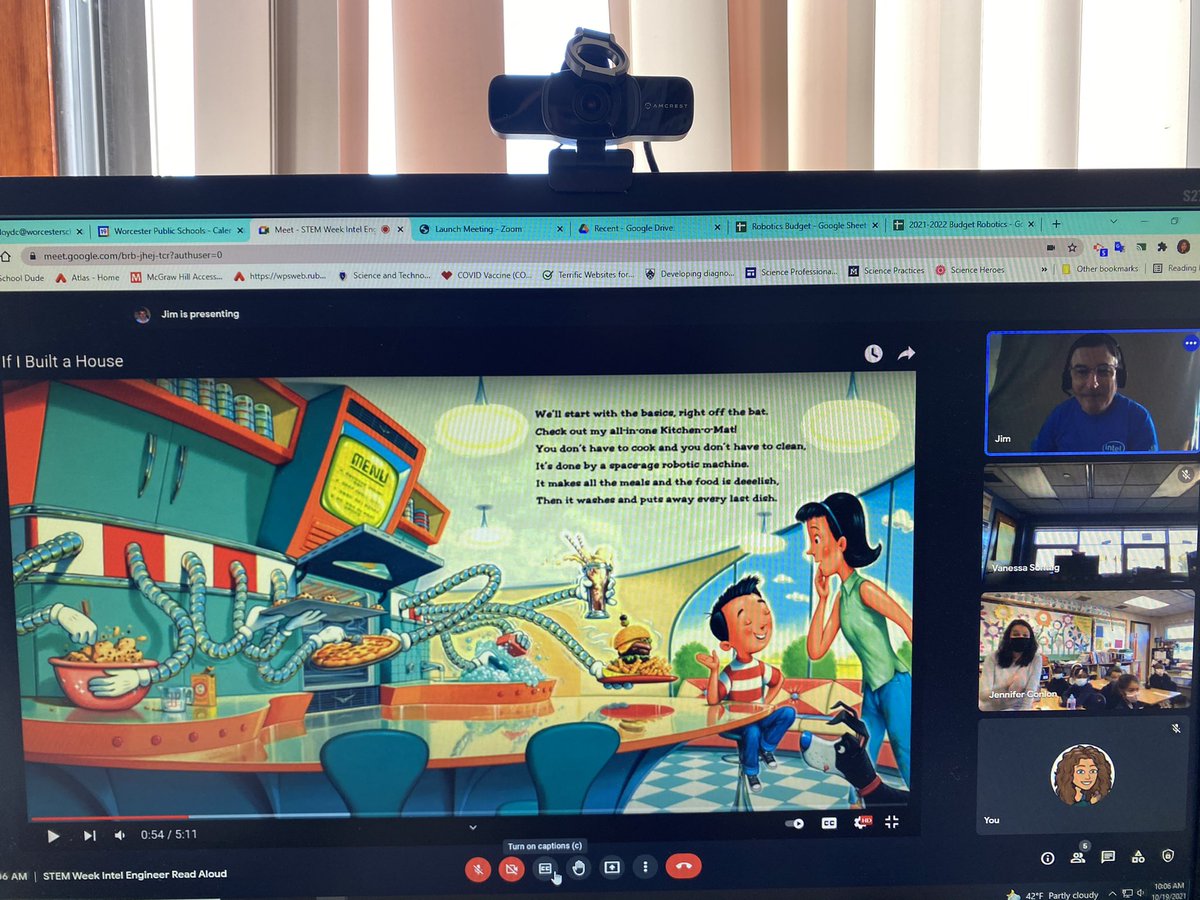
Task: Show everyone in the people panel
Action: pos(1078,856)
